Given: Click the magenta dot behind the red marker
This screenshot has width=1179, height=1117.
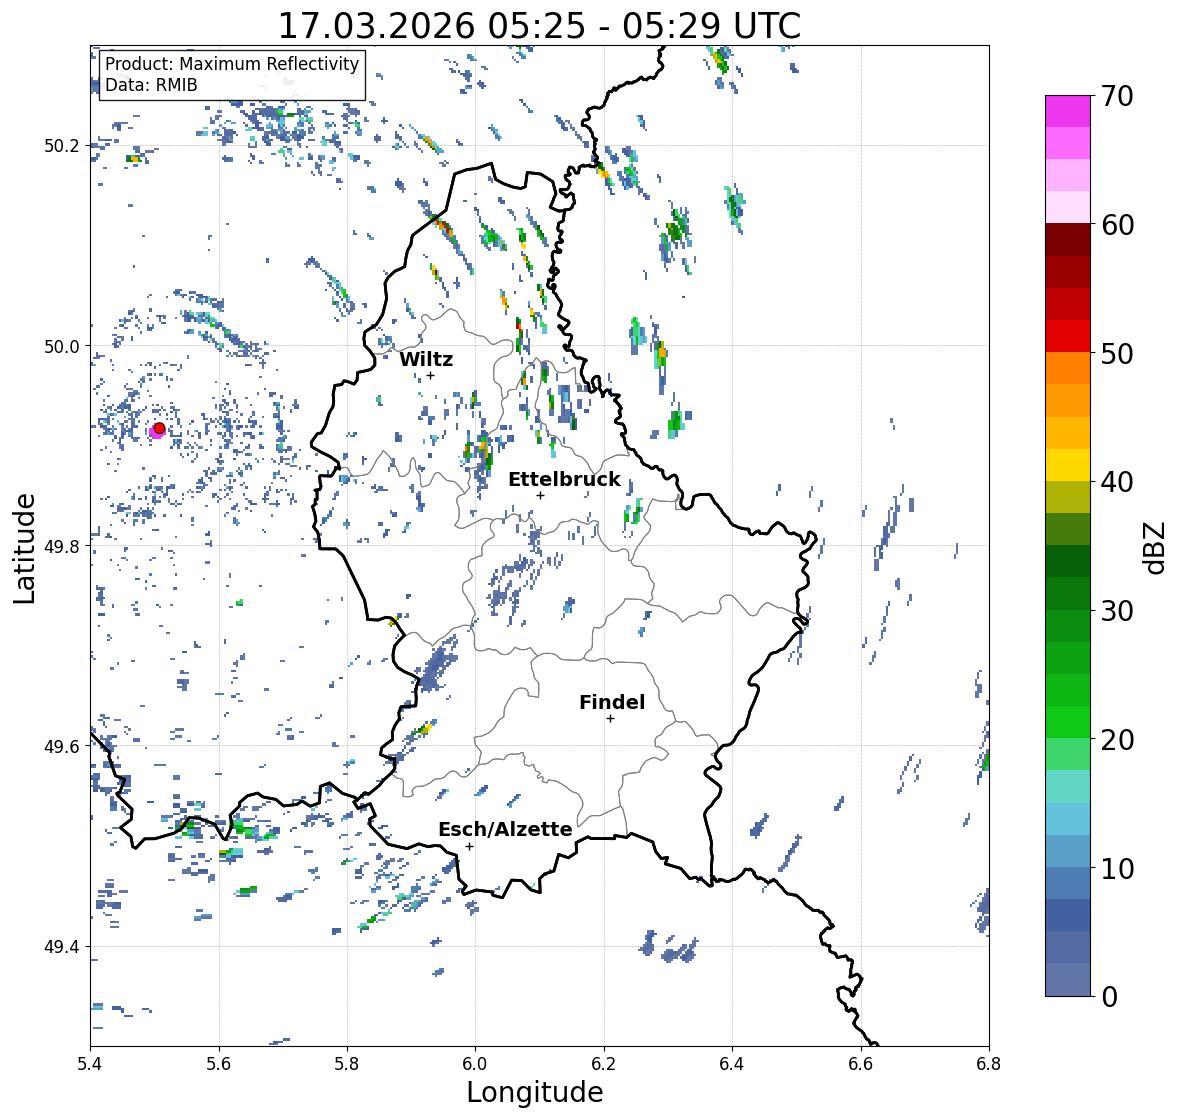Looking at the screenshot, I should click(154, 432).
